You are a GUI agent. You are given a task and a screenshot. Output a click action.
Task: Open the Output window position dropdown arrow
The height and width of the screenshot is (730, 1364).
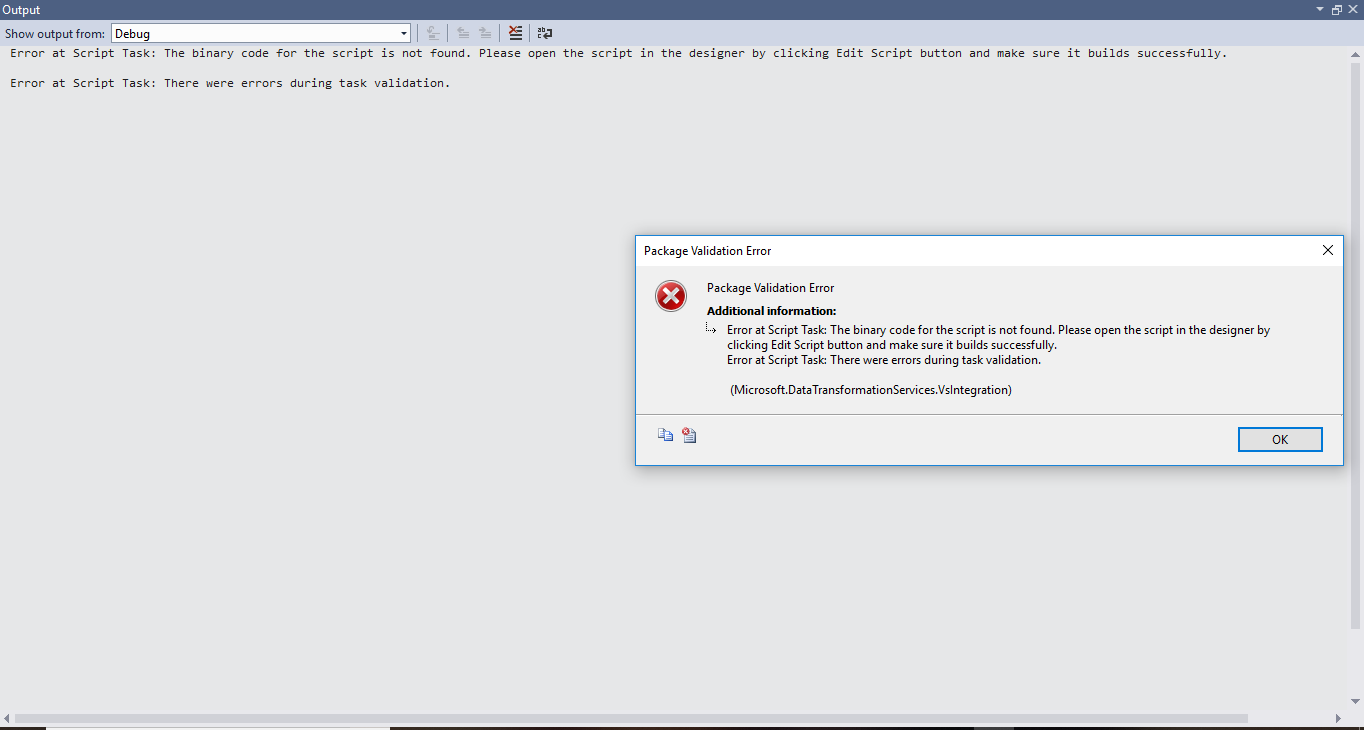pos(1319,9)
